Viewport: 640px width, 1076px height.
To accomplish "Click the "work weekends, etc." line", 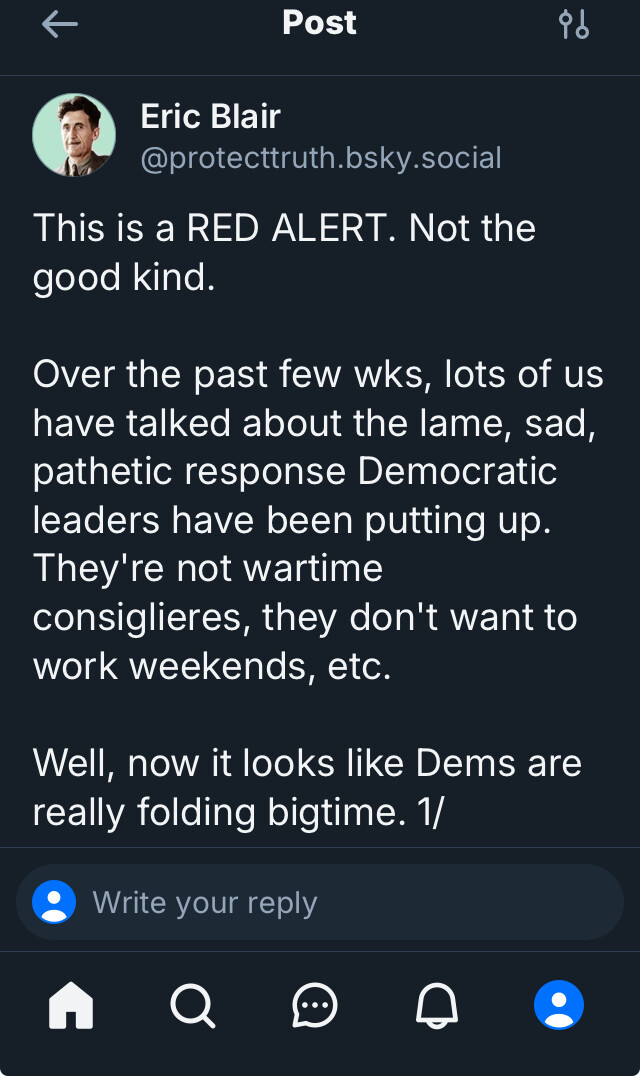I will [x=212, y=666].
